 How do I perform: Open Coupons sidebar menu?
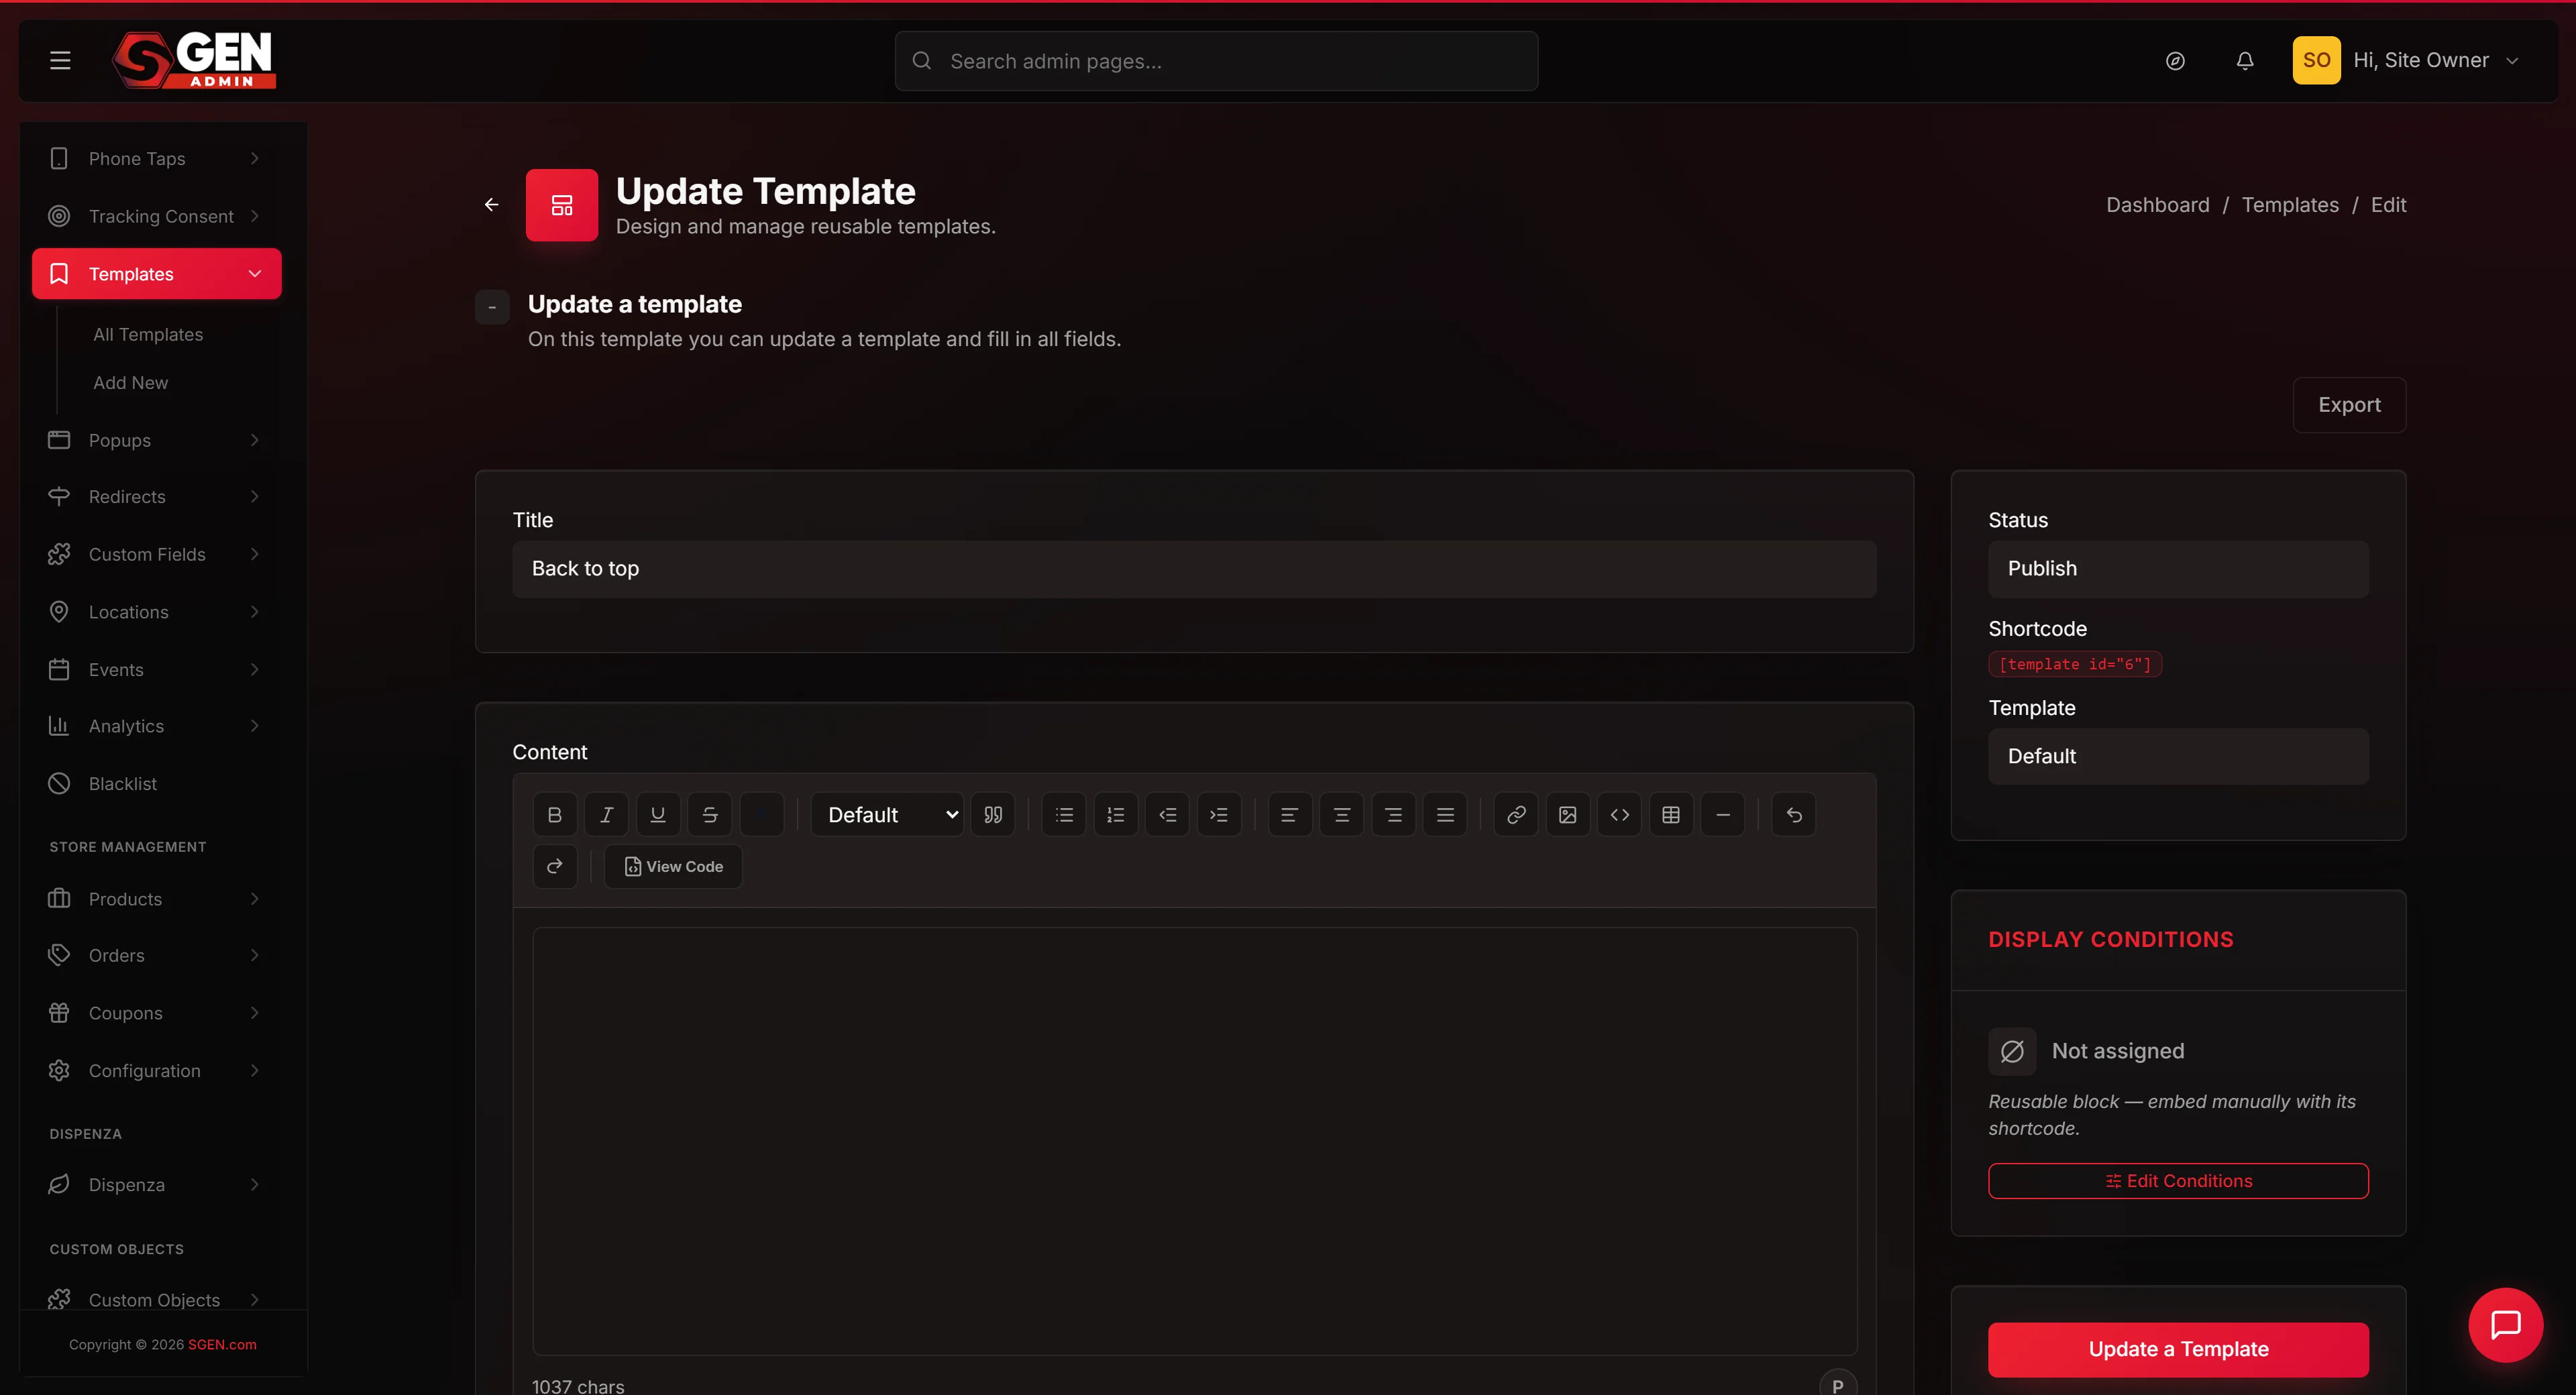156,1013
